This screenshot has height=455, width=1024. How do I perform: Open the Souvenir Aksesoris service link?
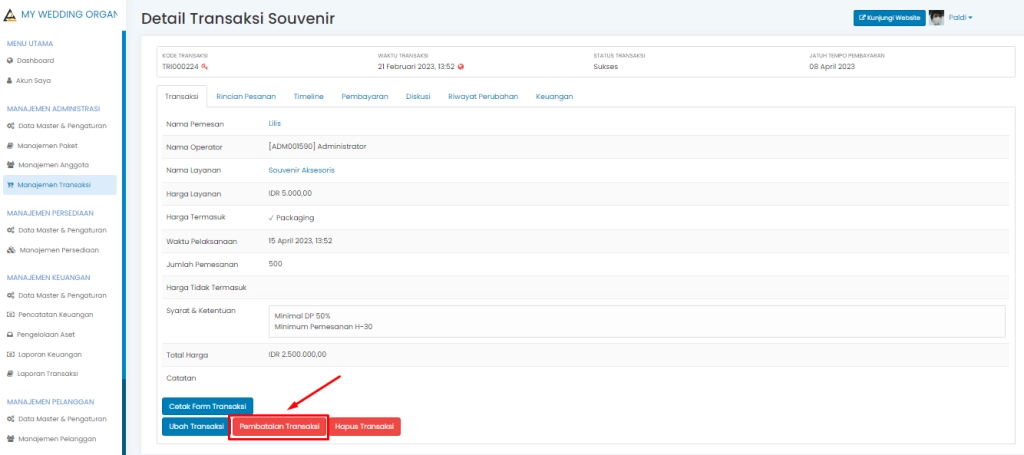(x=301, y=170)
